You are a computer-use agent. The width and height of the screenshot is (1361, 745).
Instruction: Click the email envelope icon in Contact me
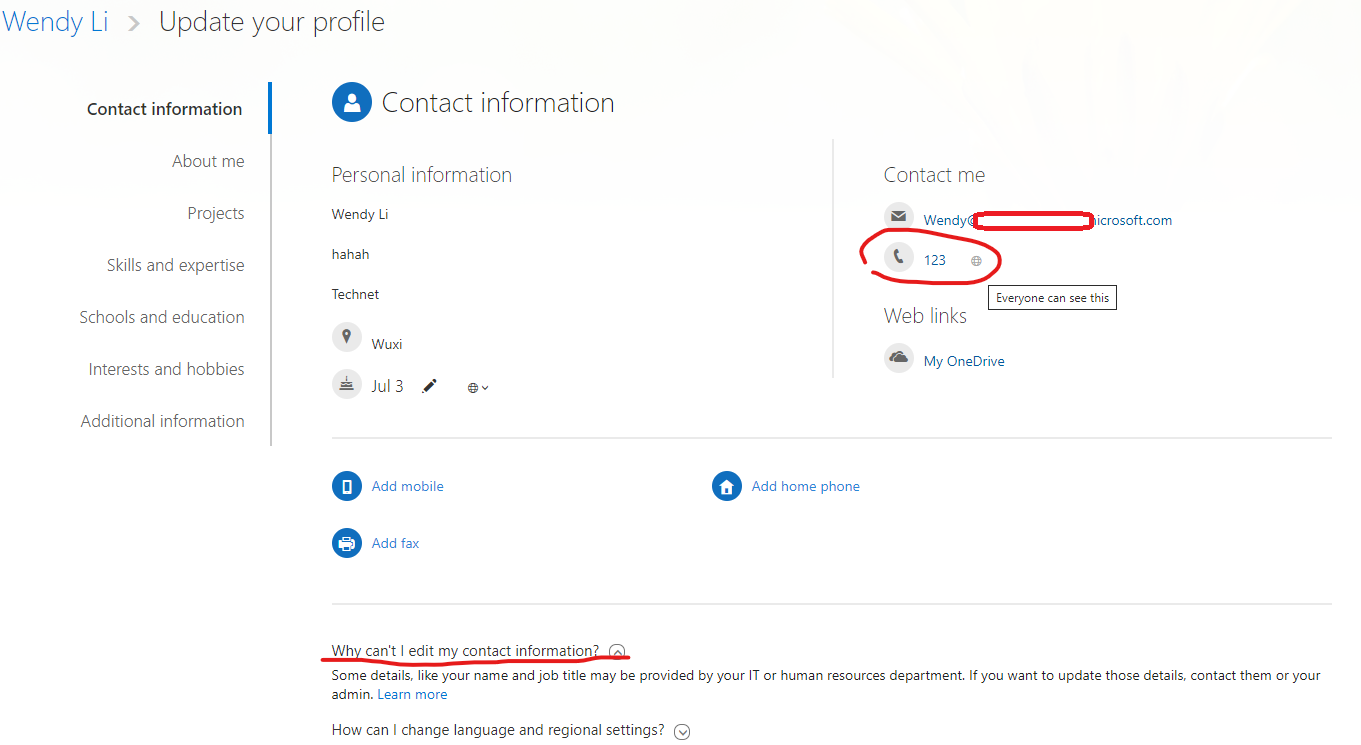[x=898, y=216]
